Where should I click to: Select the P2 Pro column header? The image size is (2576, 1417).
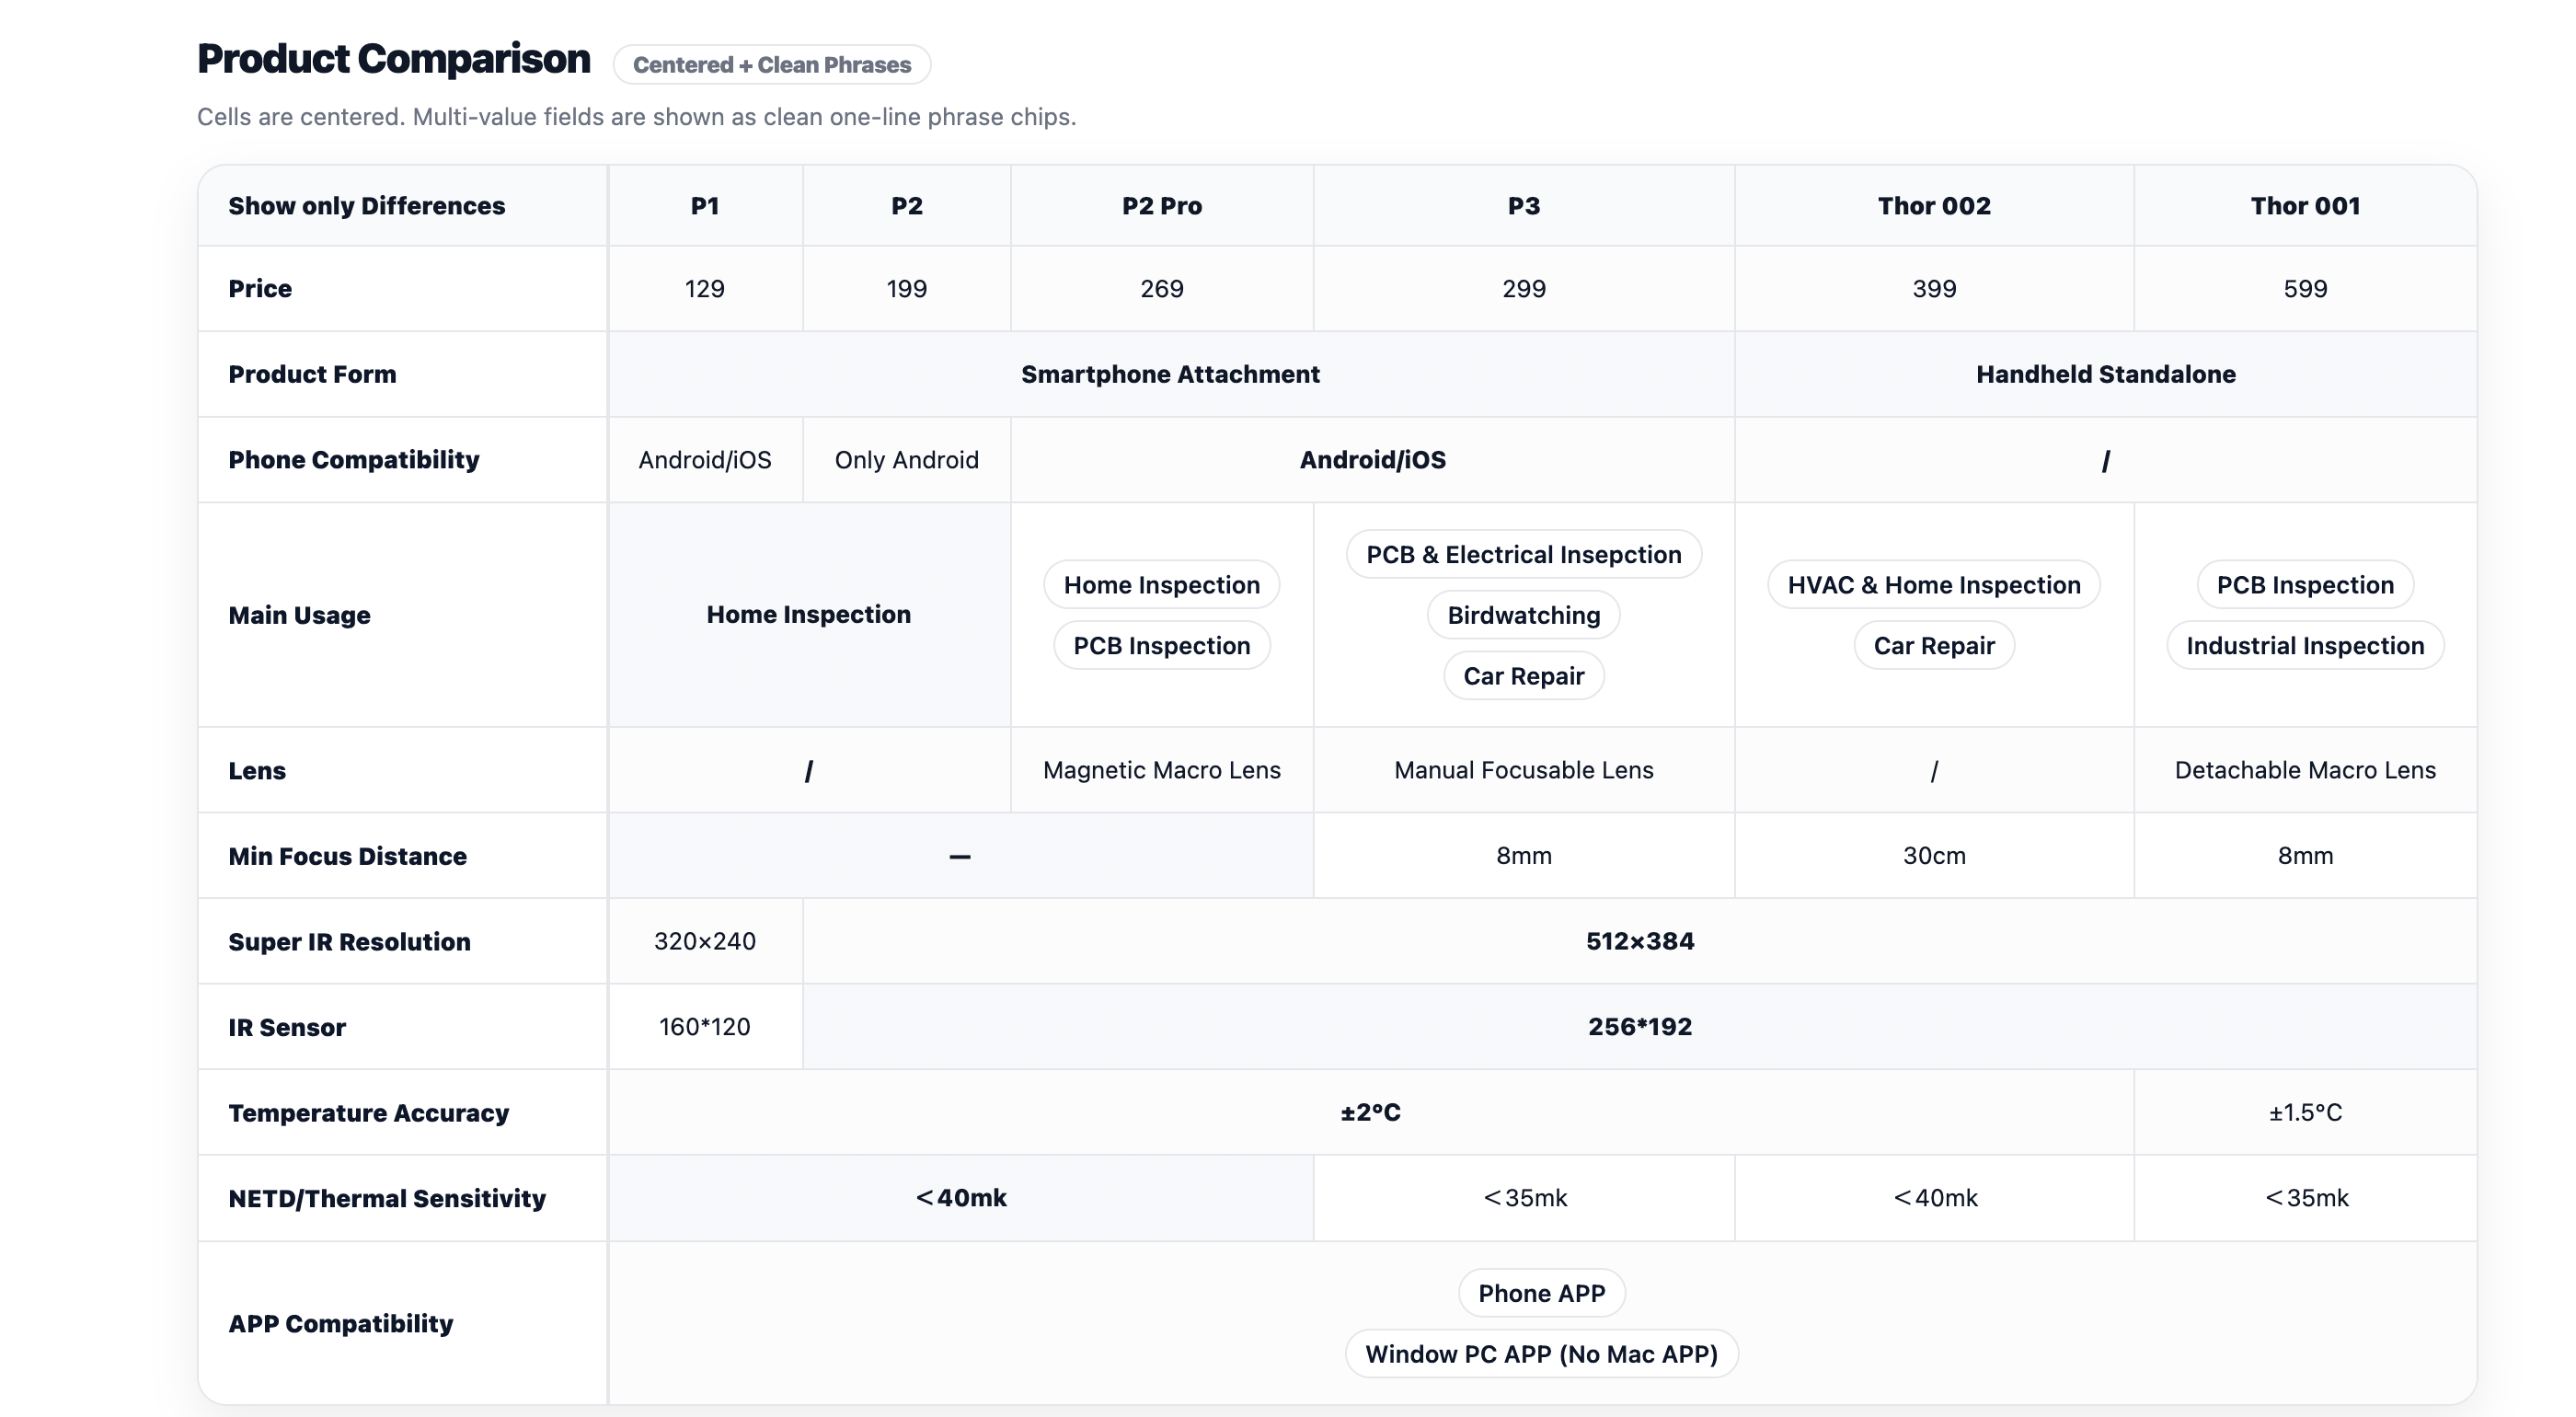[1161, 206]
